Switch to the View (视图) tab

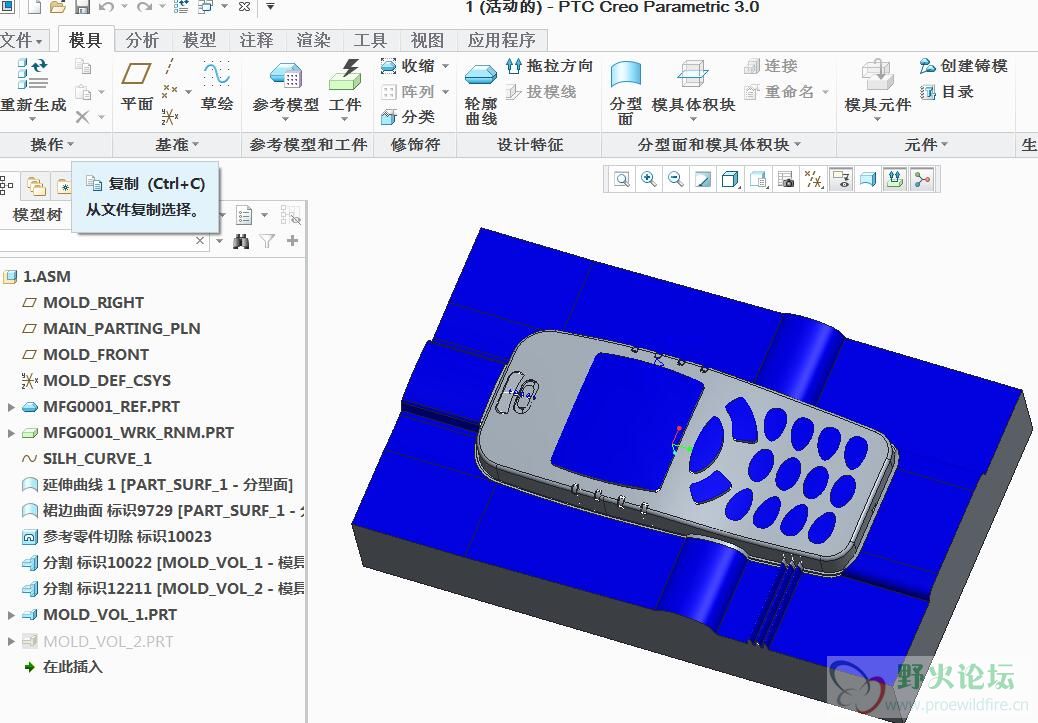coord(426,40)
